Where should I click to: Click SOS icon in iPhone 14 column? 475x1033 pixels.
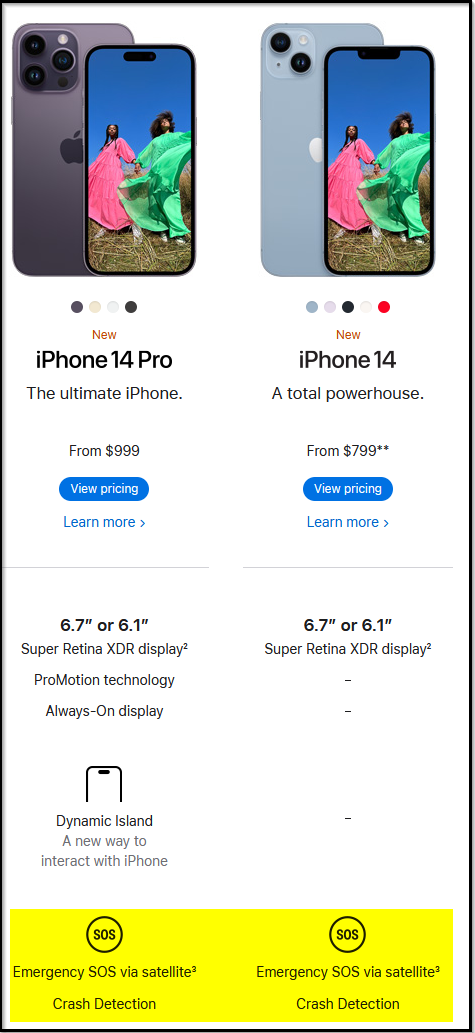(348, 935)
